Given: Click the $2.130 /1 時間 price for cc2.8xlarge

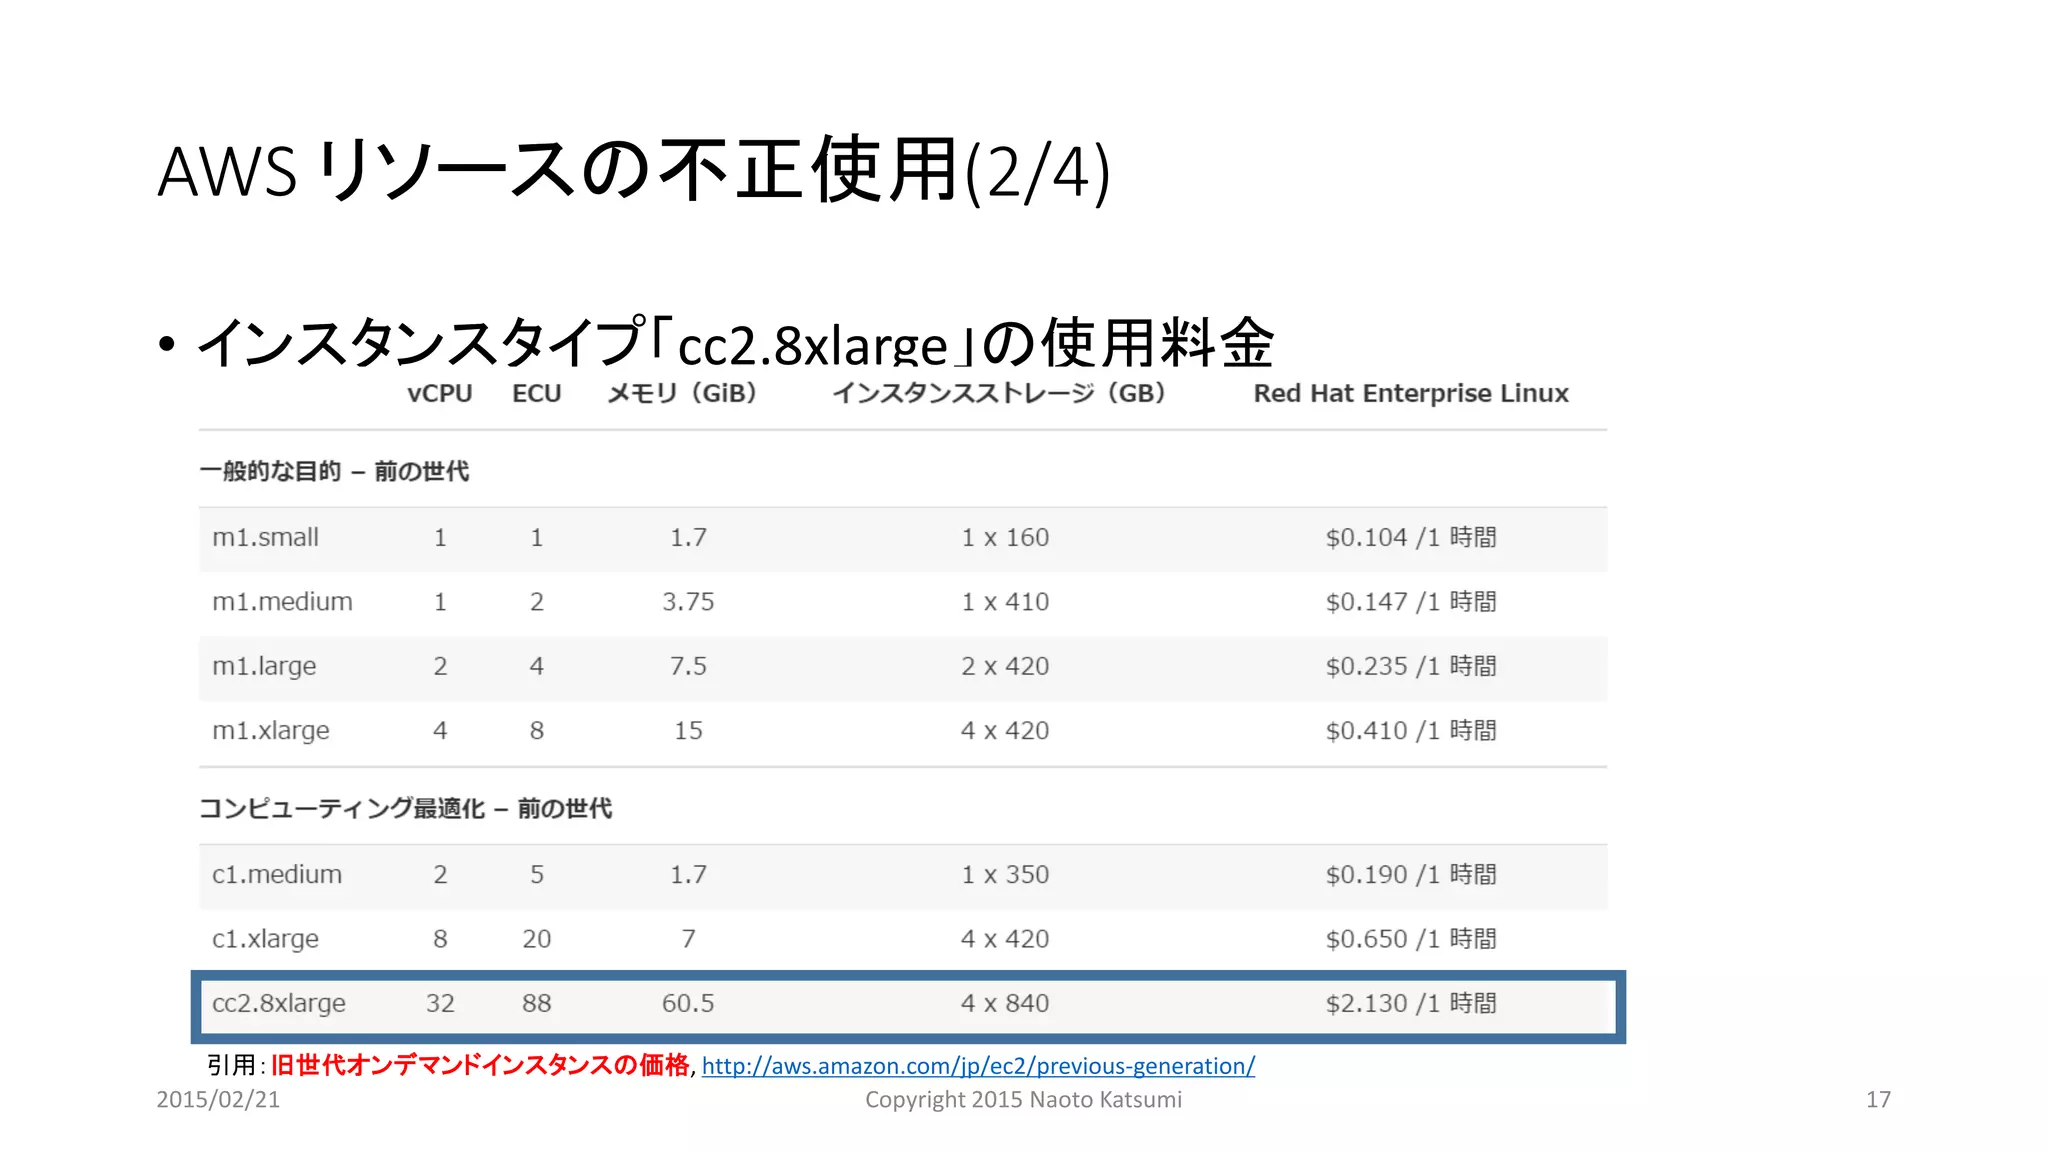Looking at the screenshot, I should (1411, 1003).
